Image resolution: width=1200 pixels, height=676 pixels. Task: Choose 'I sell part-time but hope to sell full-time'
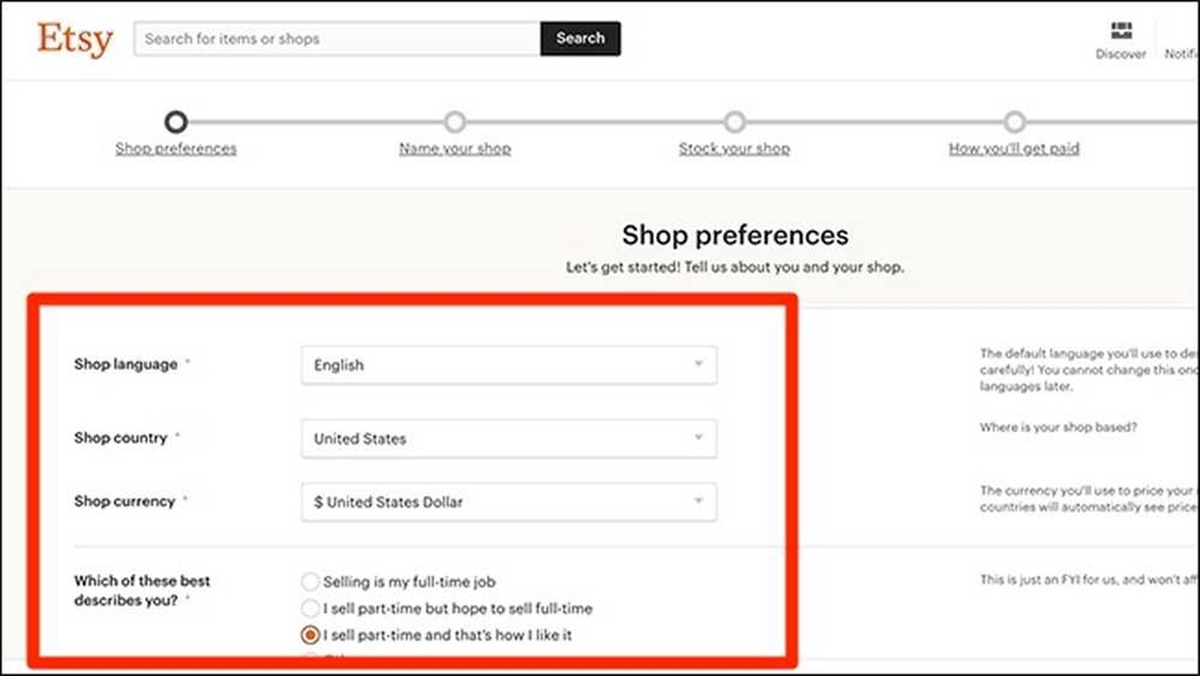[x=311, y=608]
